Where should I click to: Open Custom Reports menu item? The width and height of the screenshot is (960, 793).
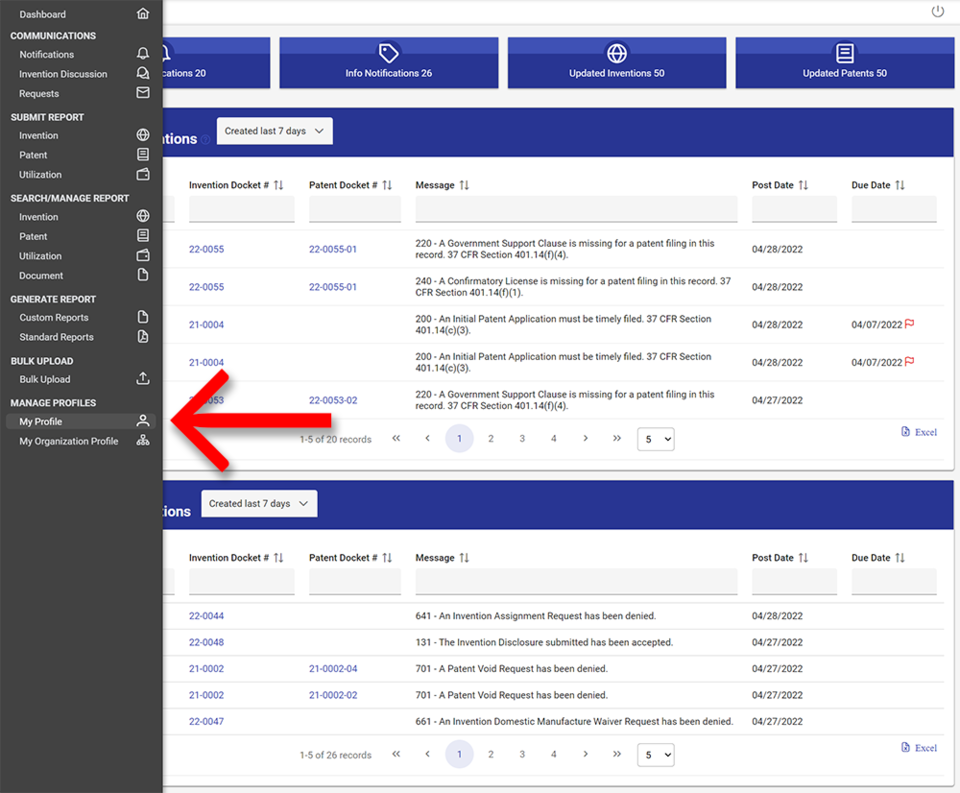55,317
